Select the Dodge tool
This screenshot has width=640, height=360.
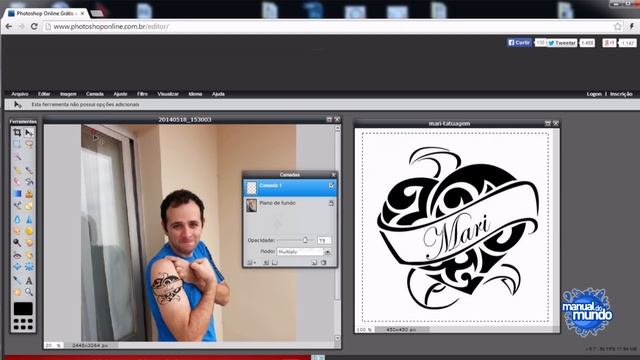[x=17, y=242]
